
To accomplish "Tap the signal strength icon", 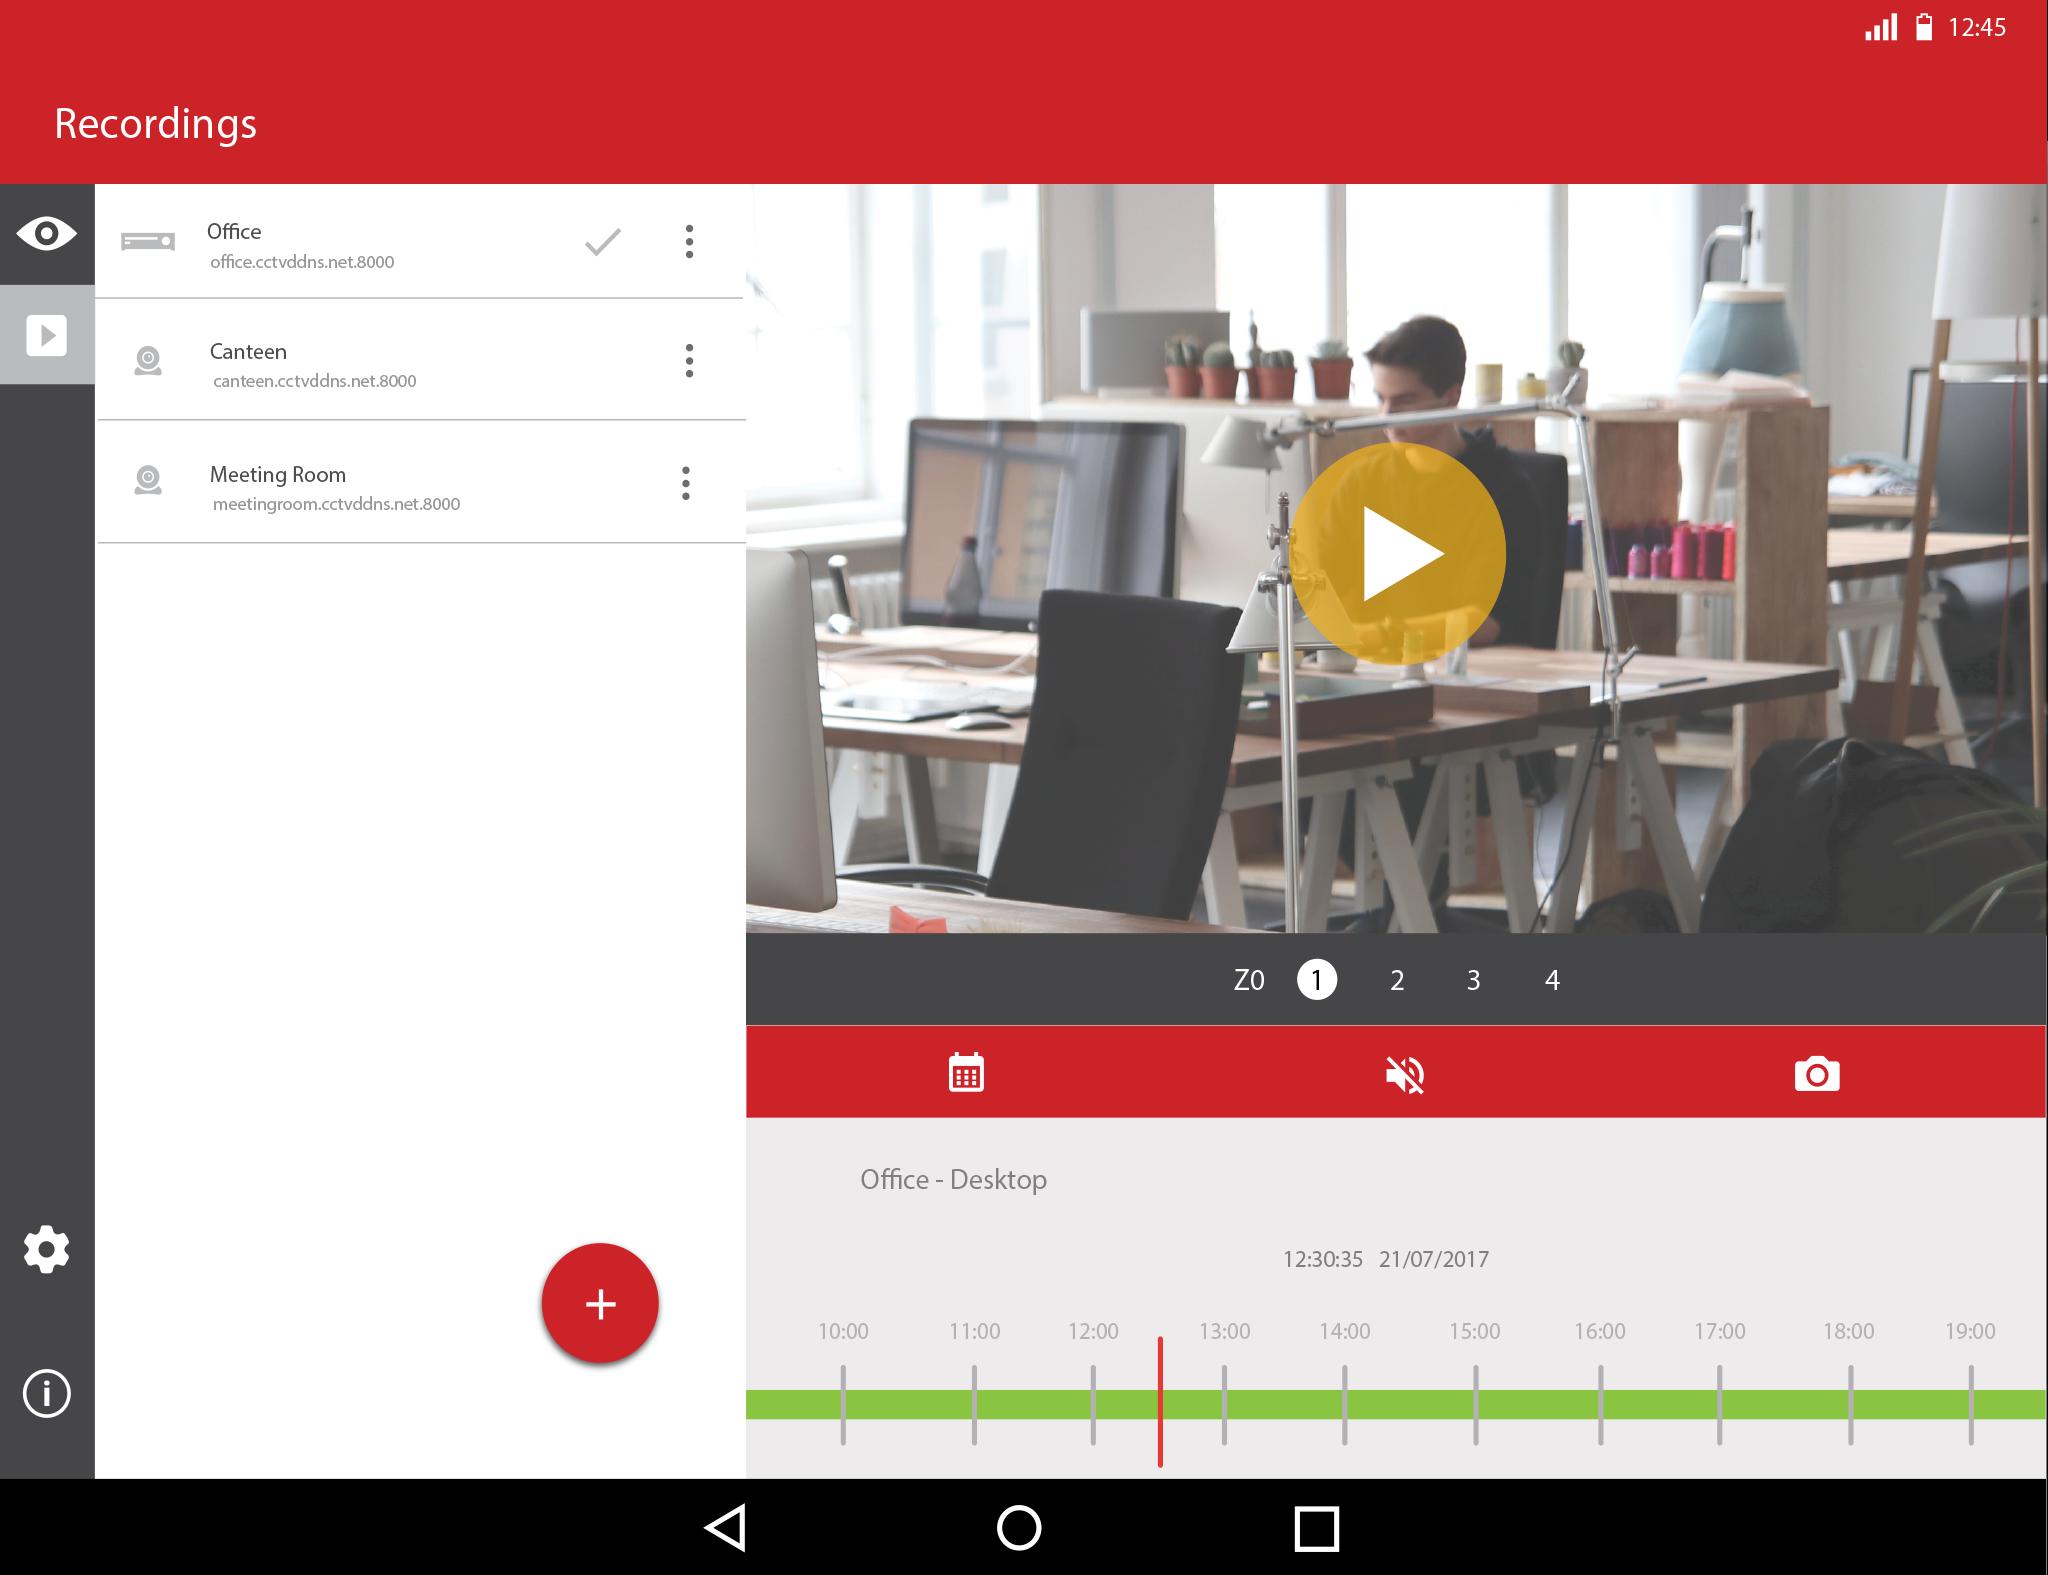I will click(1881, 27).
